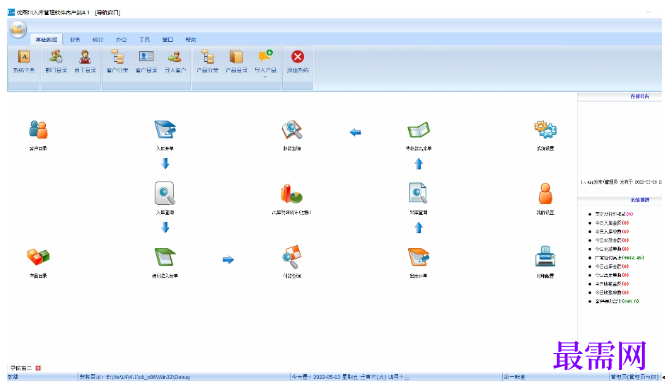This screenshot has width=665, height=387.
Task: Switch to the 统计 ribbon tab
Action: click(x=98, y=39)
